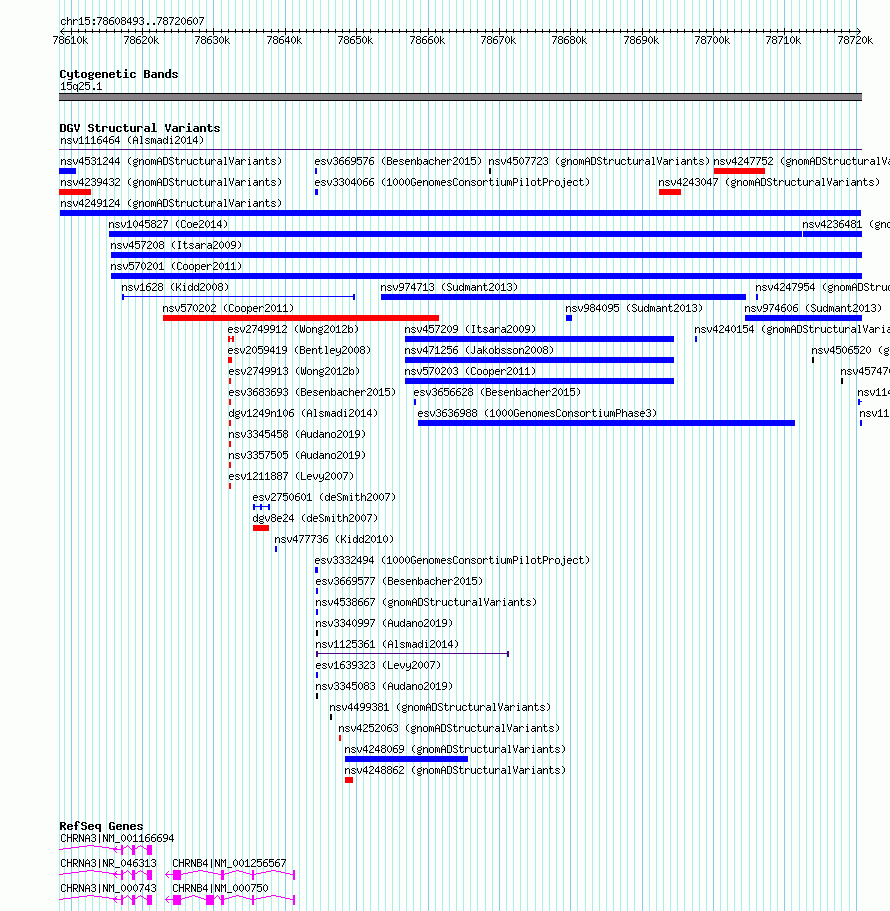890x911 pixels.
Task: Select the red nsv4248862 variant bar
Action: 349,780
